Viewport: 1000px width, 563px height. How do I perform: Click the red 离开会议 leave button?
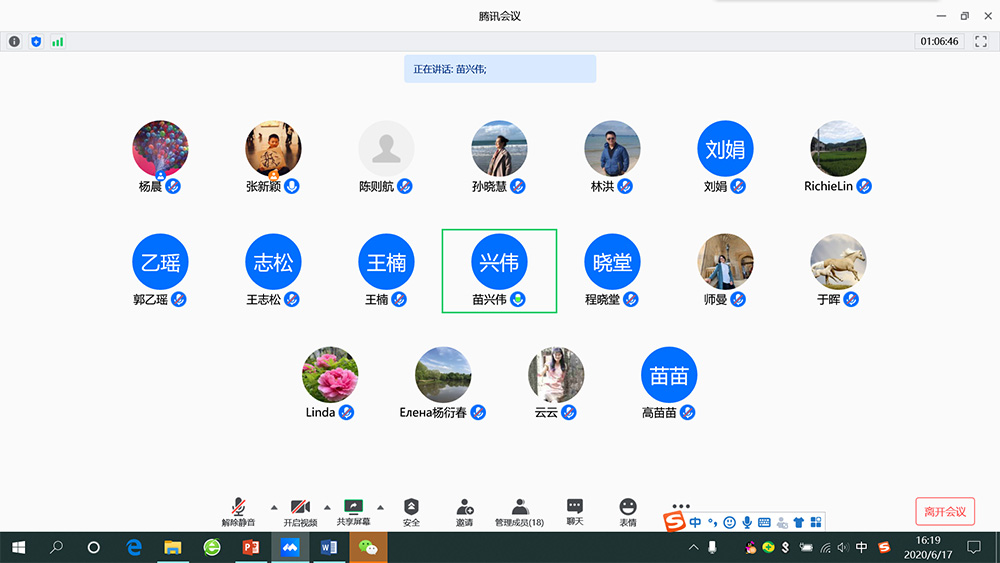[944, 511]
